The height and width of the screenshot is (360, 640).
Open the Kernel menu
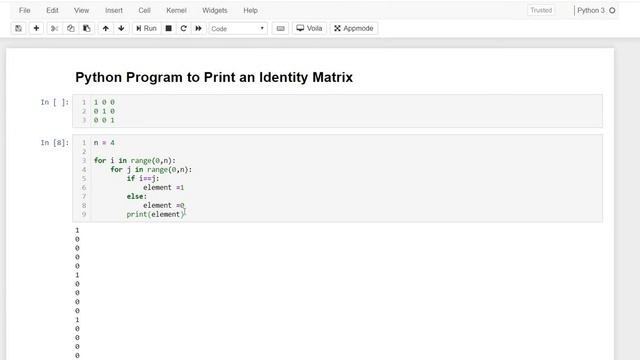176,10
